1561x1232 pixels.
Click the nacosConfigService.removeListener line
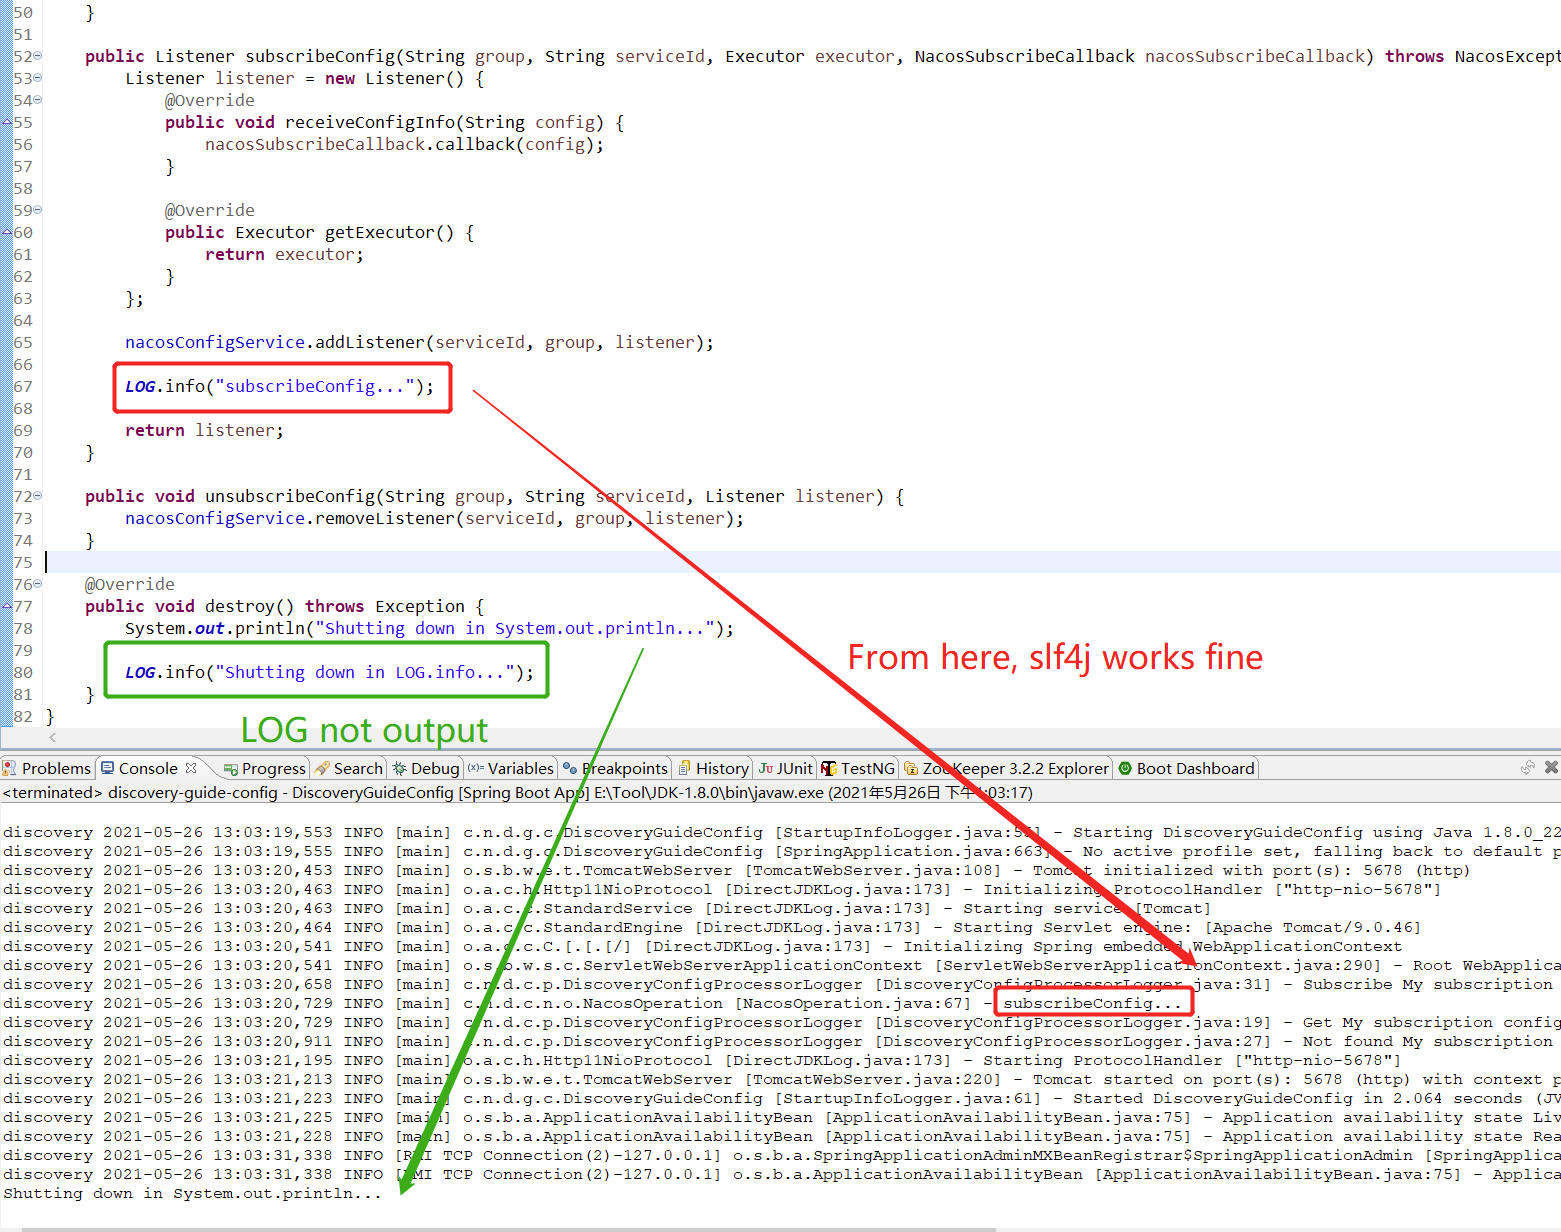pyautogui.click(x=434, y=518)
